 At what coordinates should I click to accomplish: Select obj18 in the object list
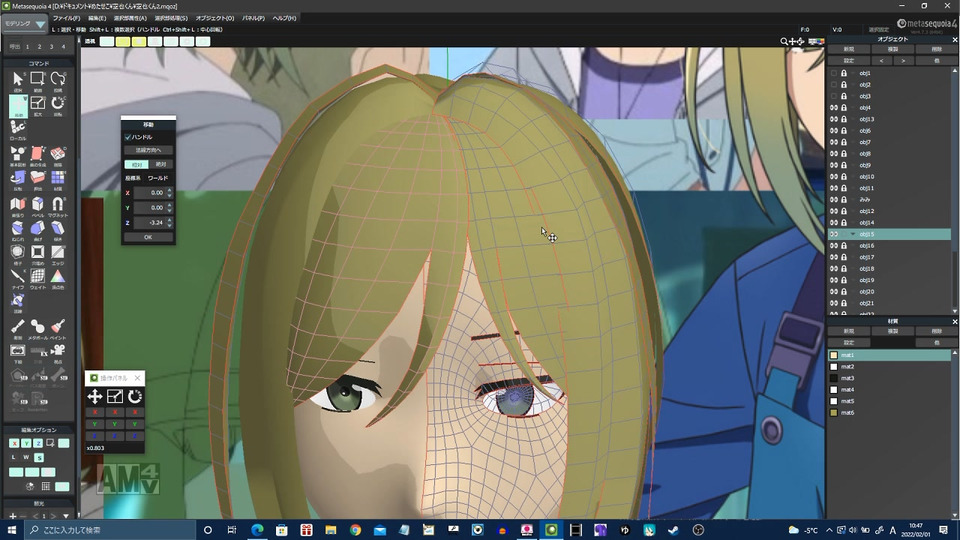[889, 268]
